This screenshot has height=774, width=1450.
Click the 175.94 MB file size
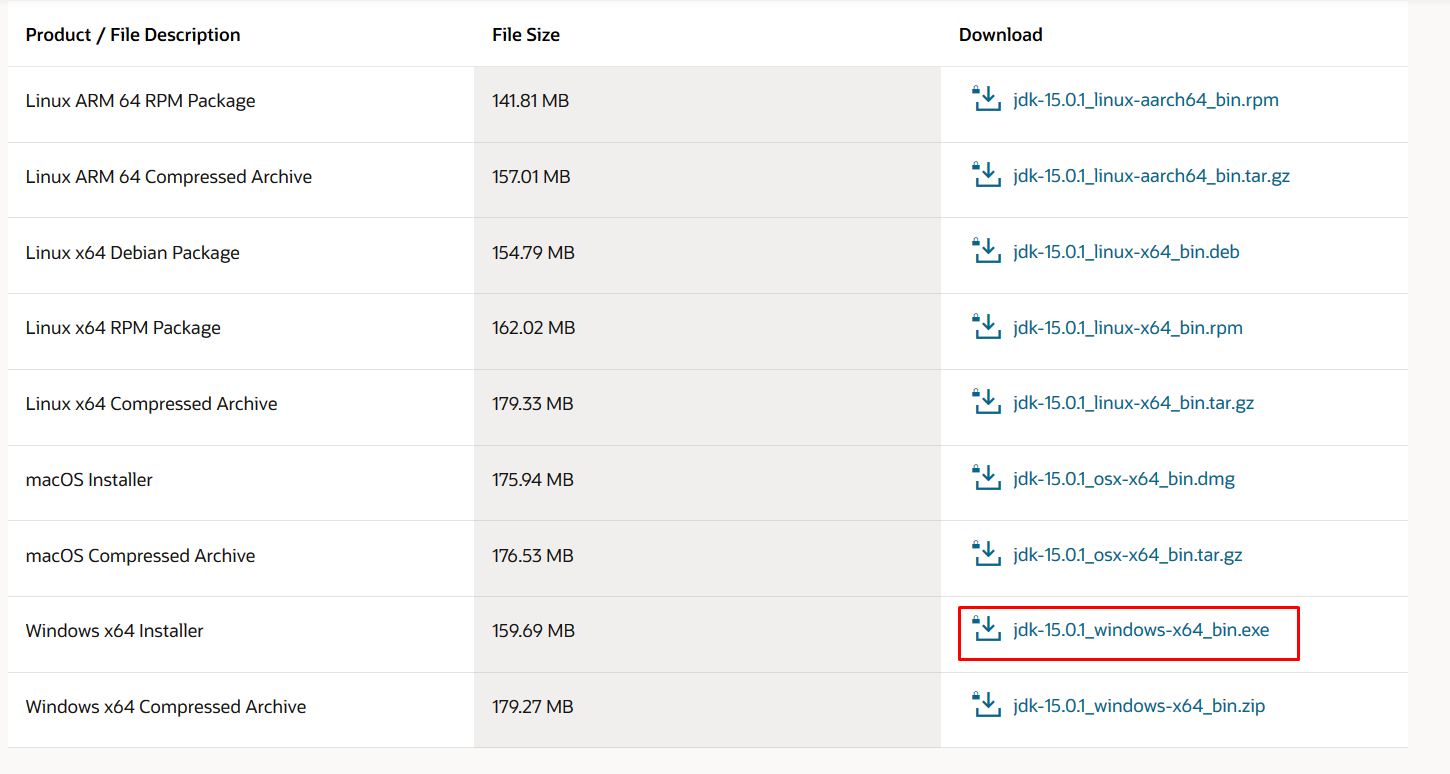533,480
